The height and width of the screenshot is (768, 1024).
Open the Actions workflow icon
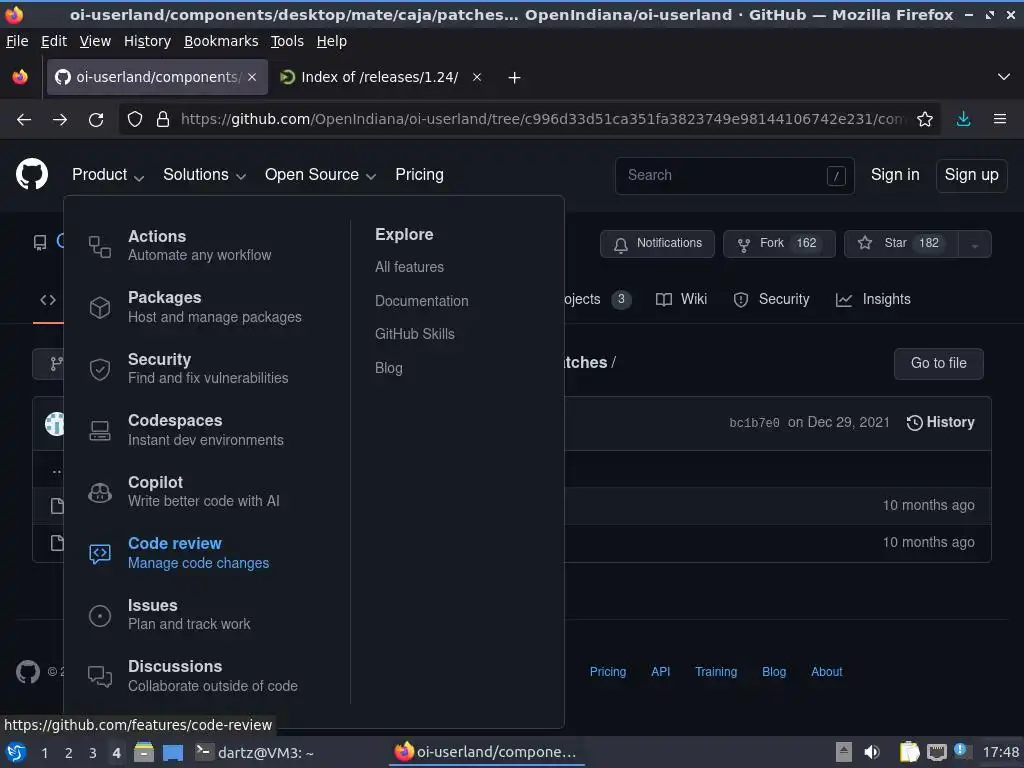click(100, 246)
